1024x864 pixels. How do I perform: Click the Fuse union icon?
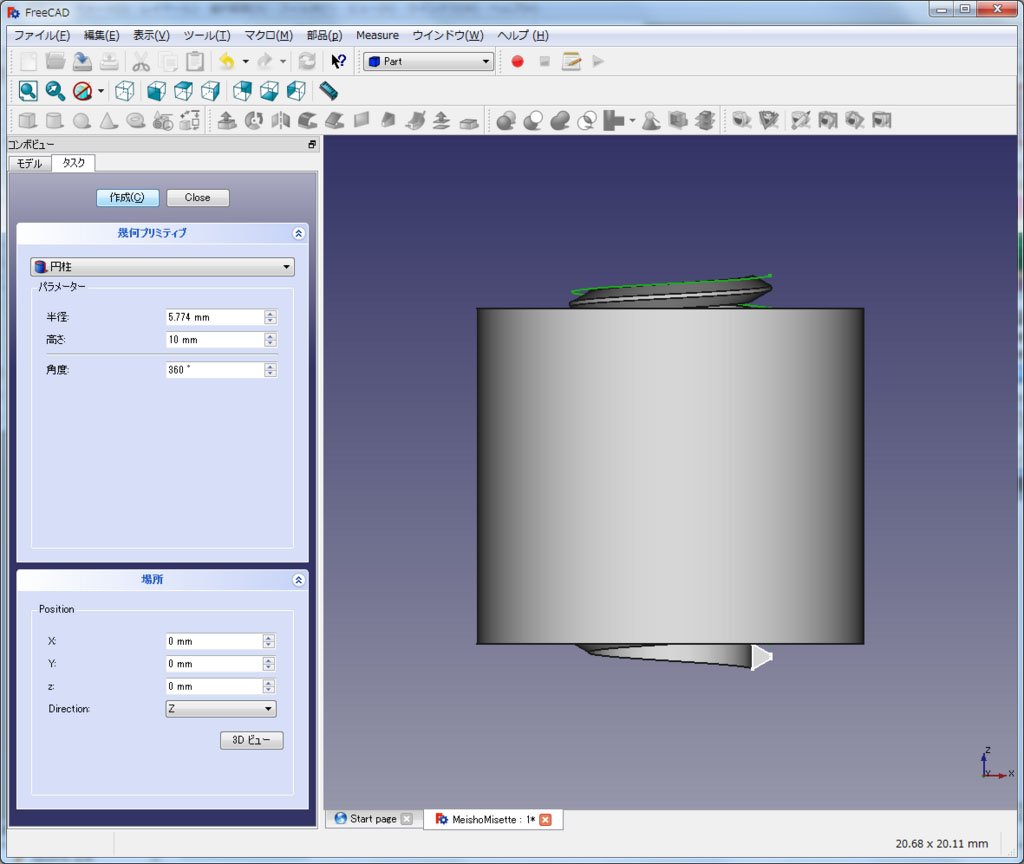pos(560,120)
